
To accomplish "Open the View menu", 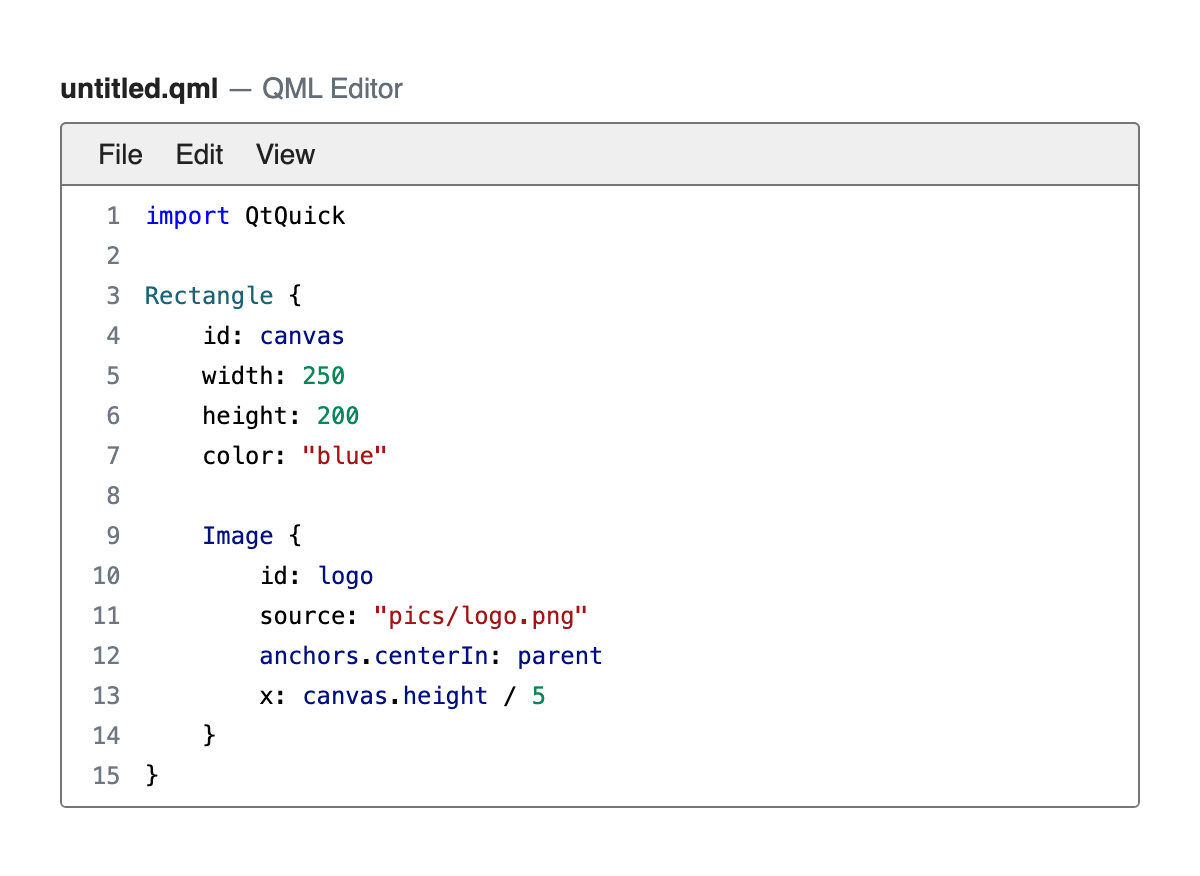I will point(285,155).
